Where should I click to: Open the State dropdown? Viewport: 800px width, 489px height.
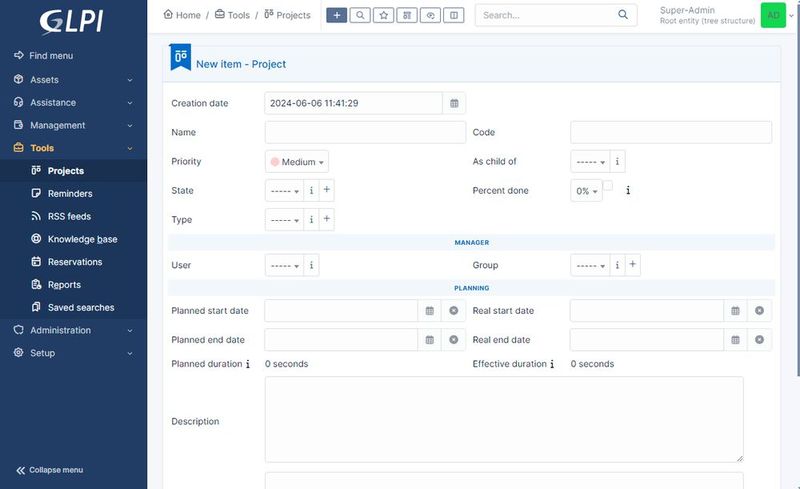(x=284, y=191)
